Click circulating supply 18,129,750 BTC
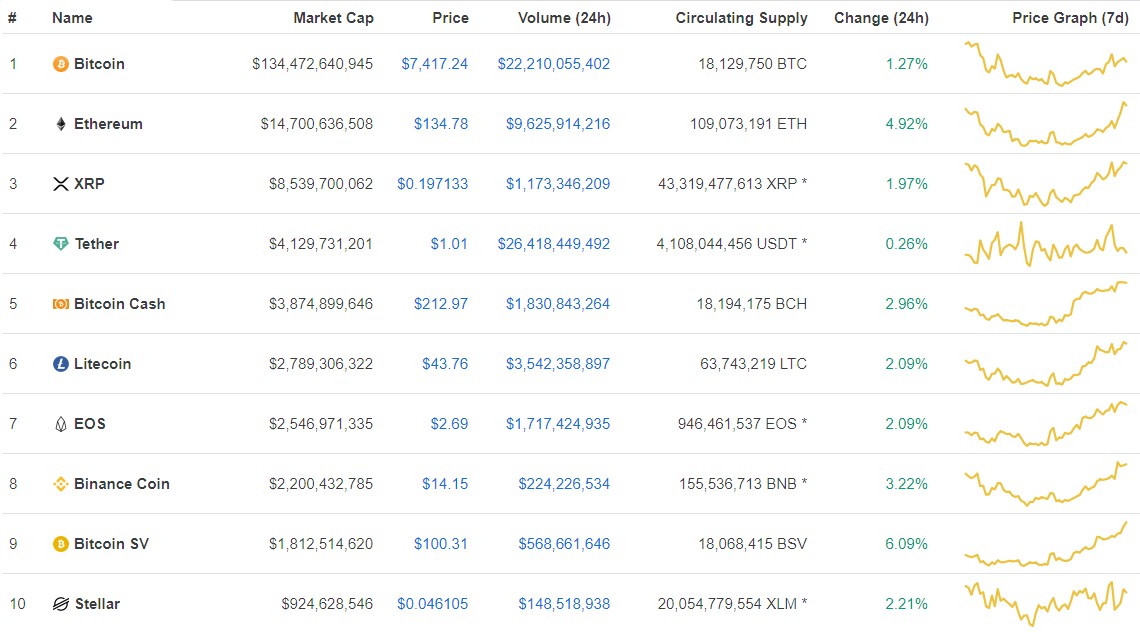This screenshot has width=1140, height=633. click(752, 64)
